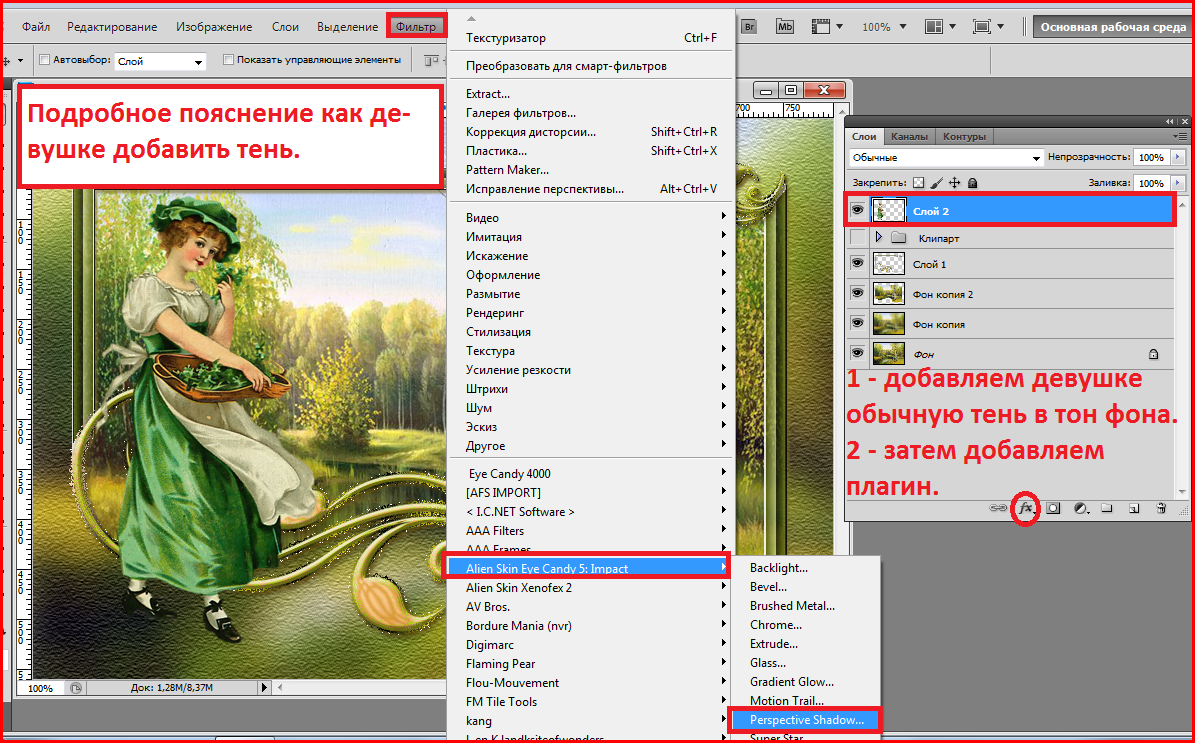
Task: Create a new group with the folder icon
Action: (x=1107, y=508)
